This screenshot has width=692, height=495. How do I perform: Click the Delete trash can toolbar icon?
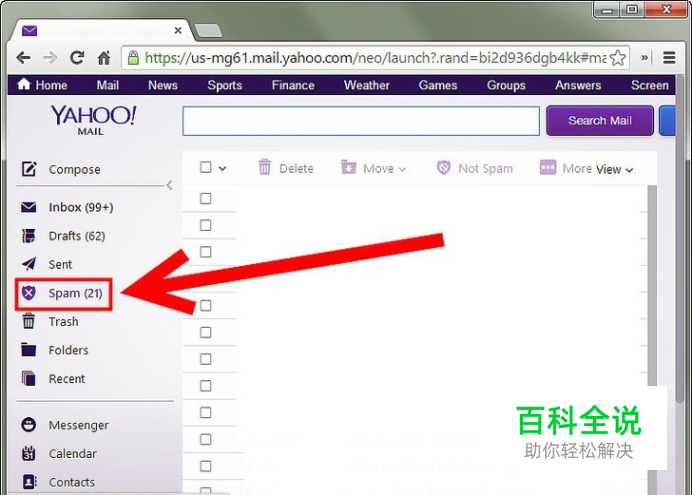tap(265, 167)
